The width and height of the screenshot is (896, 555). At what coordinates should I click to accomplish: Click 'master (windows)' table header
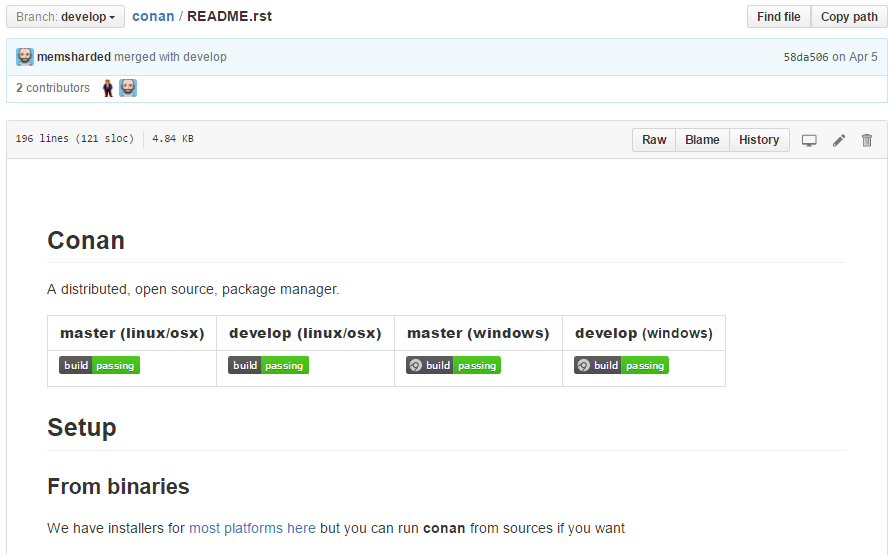tap(478, 333)
